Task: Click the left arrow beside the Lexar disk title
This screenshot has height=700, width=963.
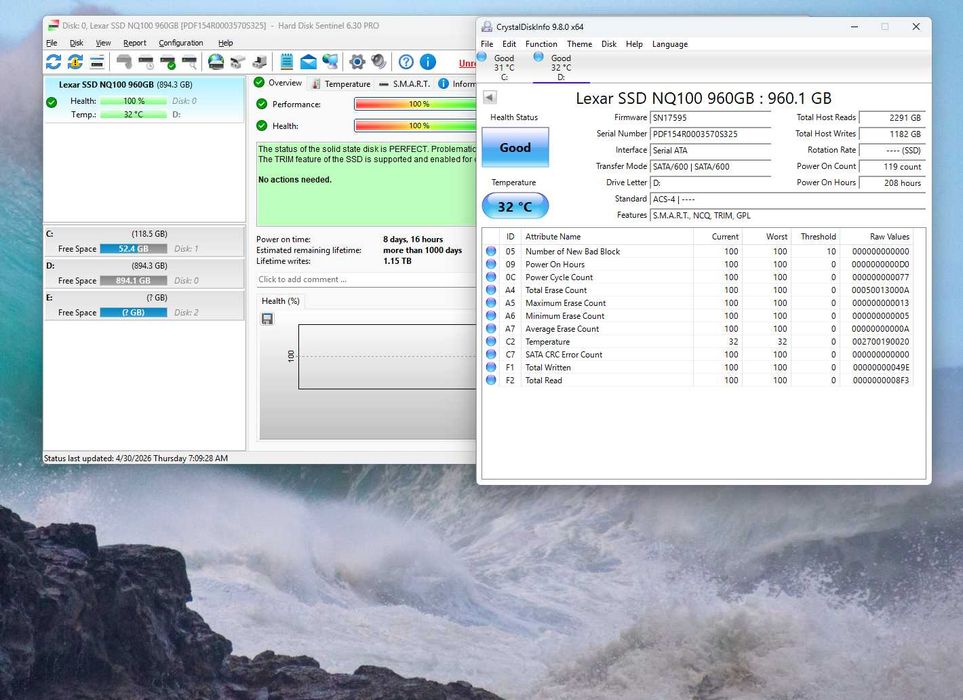Action: [x=489, y=98]
